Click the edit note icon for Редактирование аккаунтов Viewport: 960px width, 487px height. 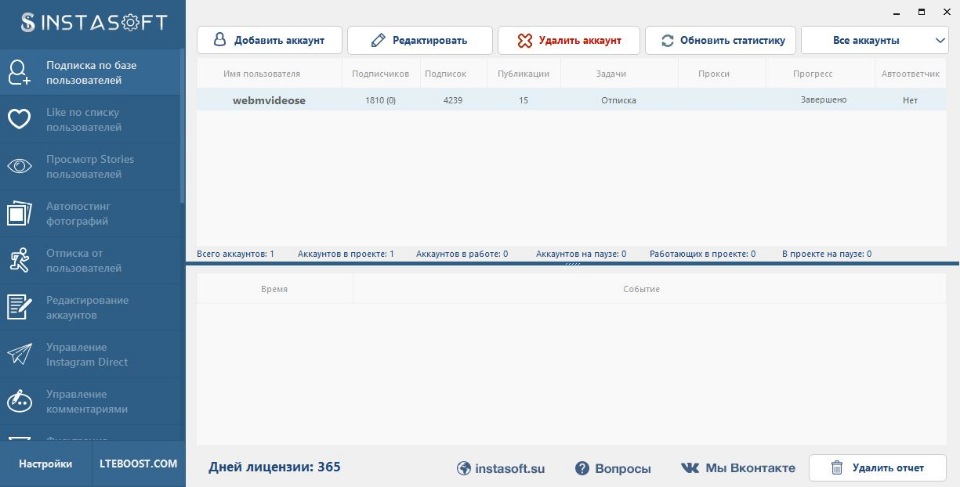tap(19, 307)
